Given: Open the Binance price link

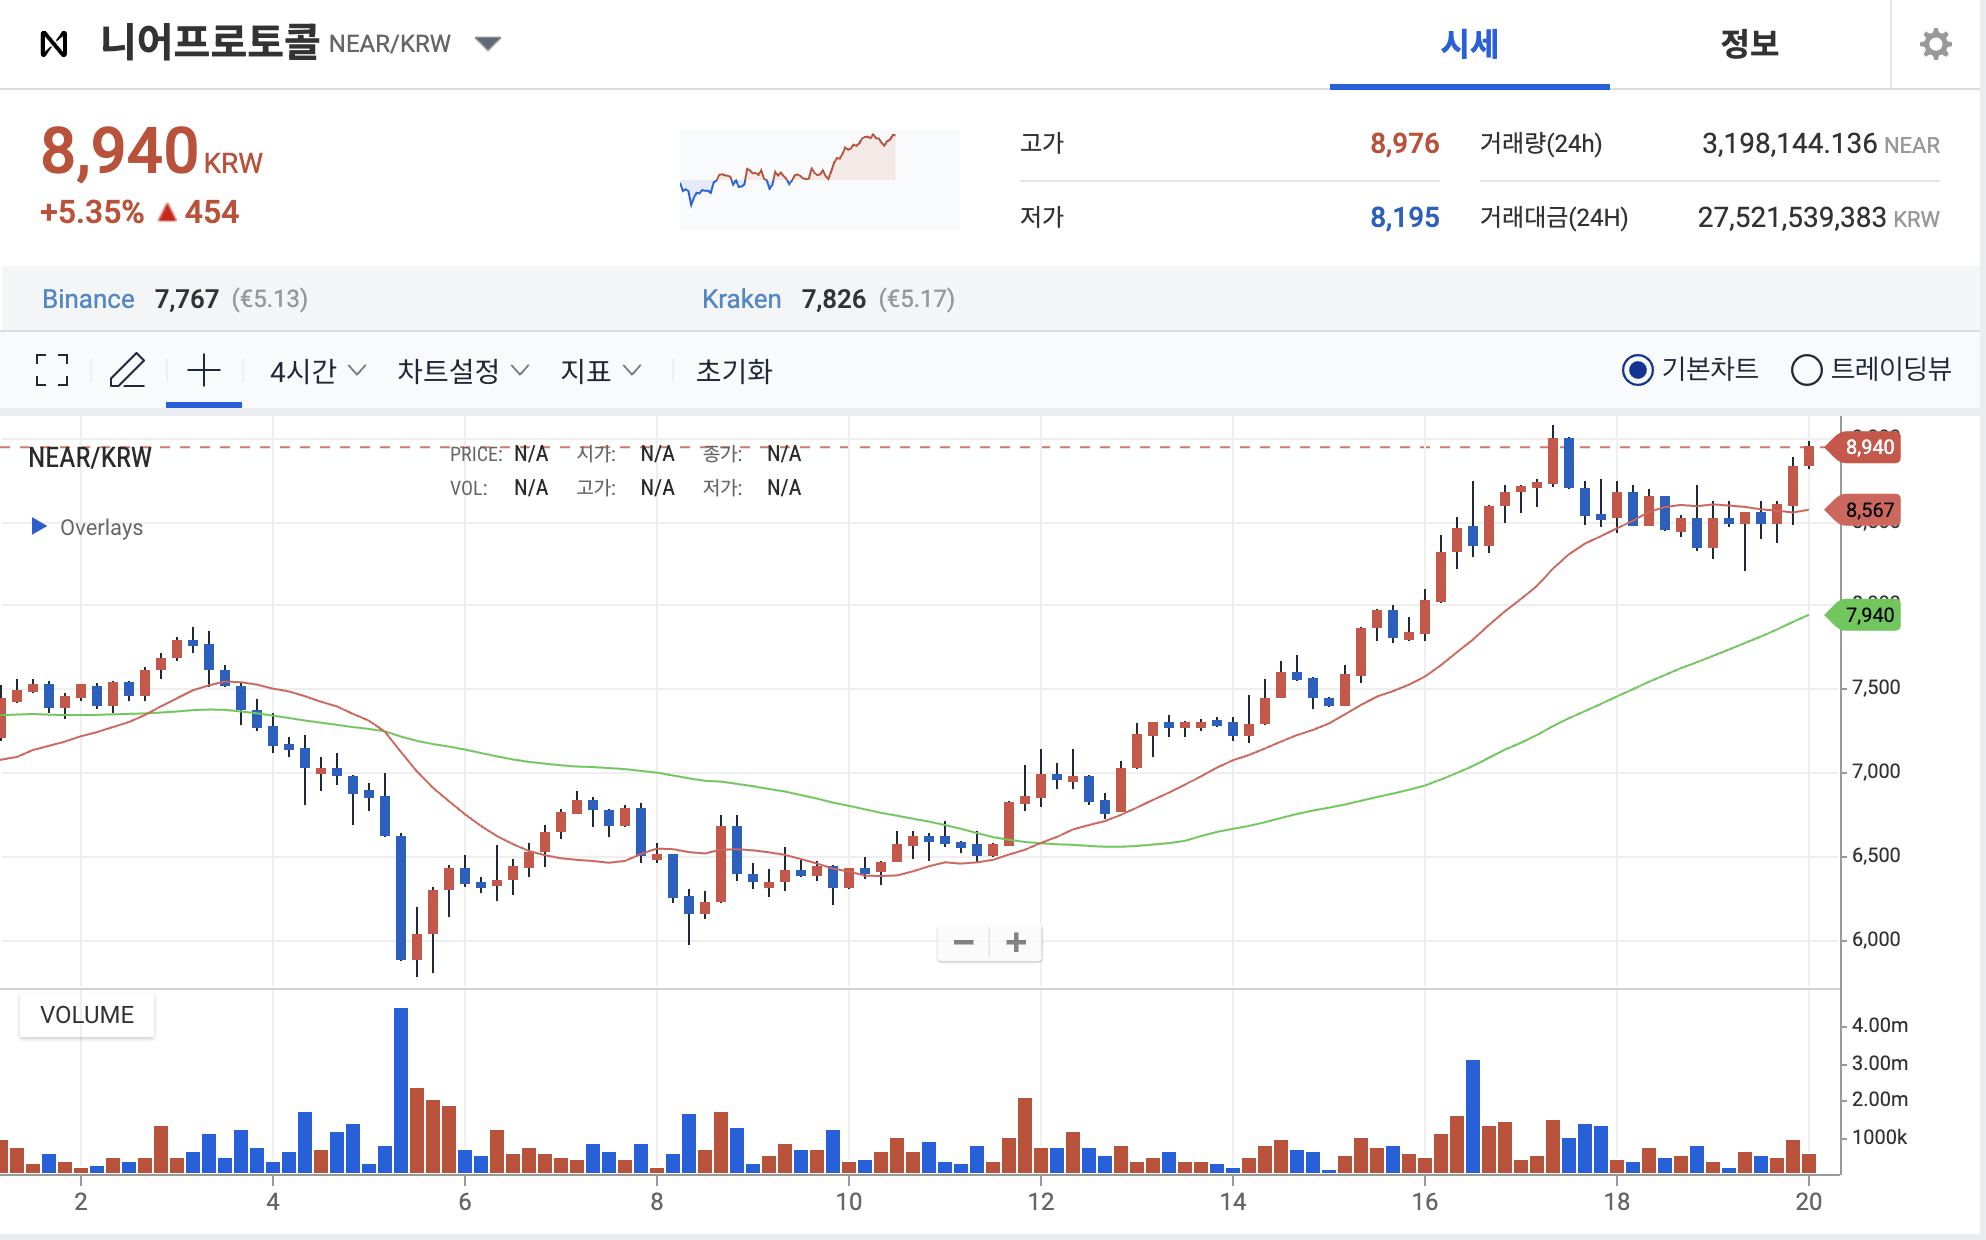Looking at the screenshot, I should coord(88,299).
